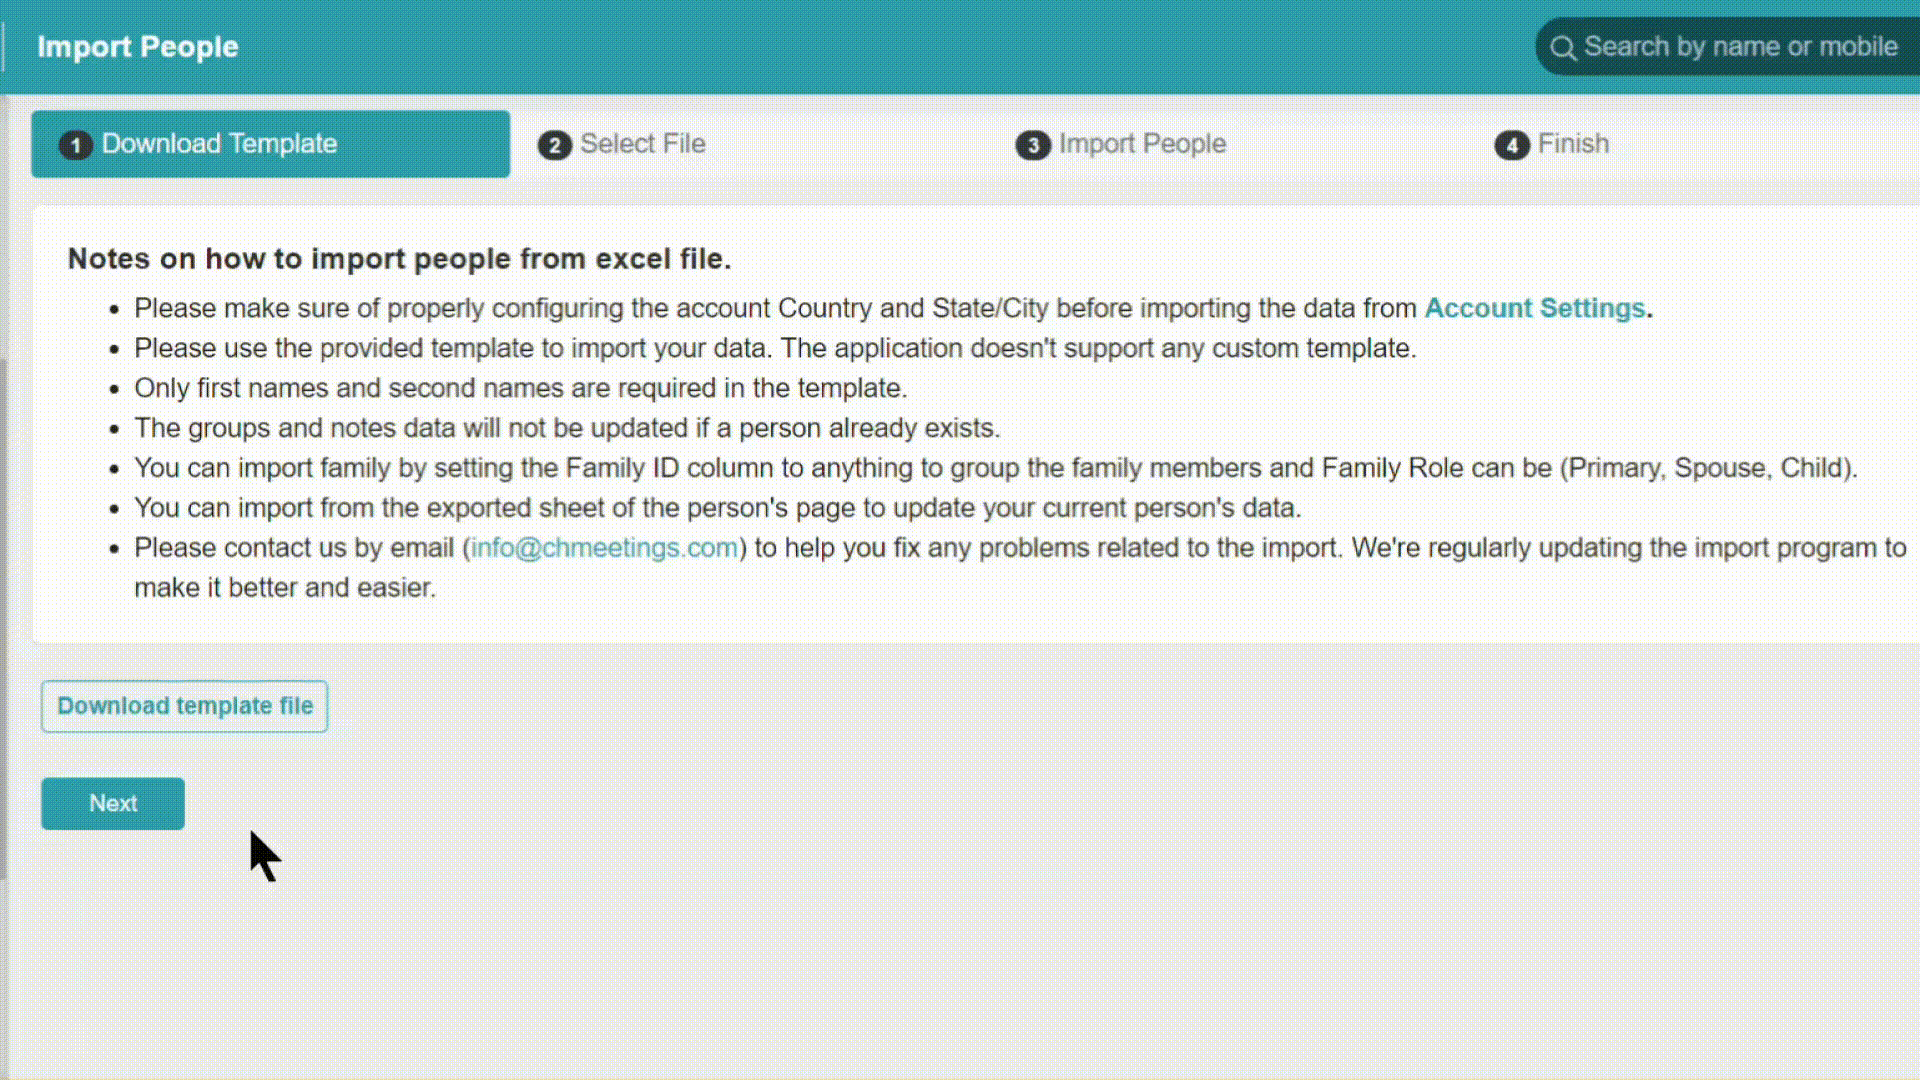Click the left vertical scrollbar
The width and height of the screenshot is (1920, 1080).
[4, 620]
